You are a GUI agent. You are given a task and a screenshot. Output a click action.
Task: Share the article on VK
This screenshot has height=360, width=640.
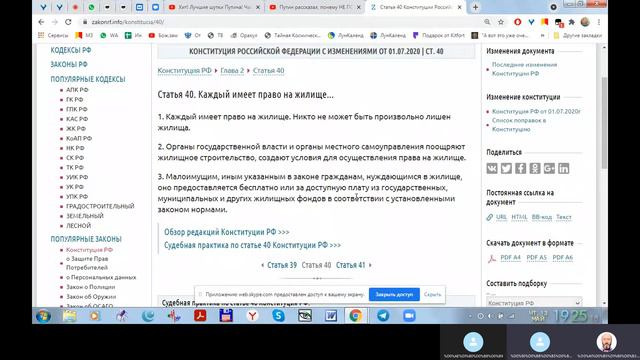point(492,168)
